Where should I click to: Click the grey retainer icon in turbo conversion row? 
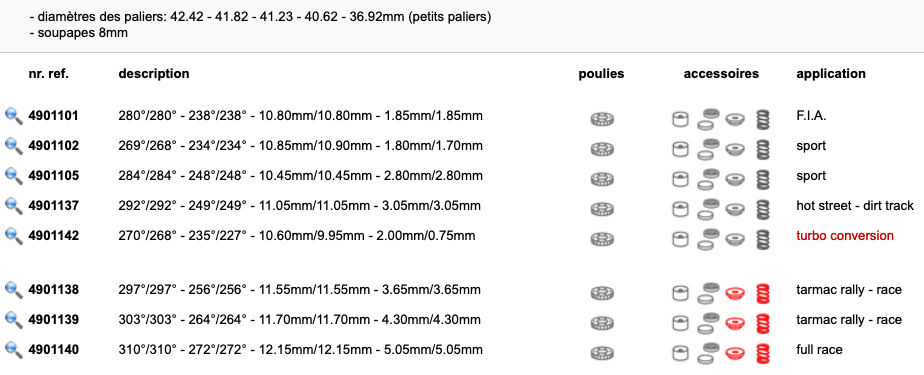(x=734, y=239)
